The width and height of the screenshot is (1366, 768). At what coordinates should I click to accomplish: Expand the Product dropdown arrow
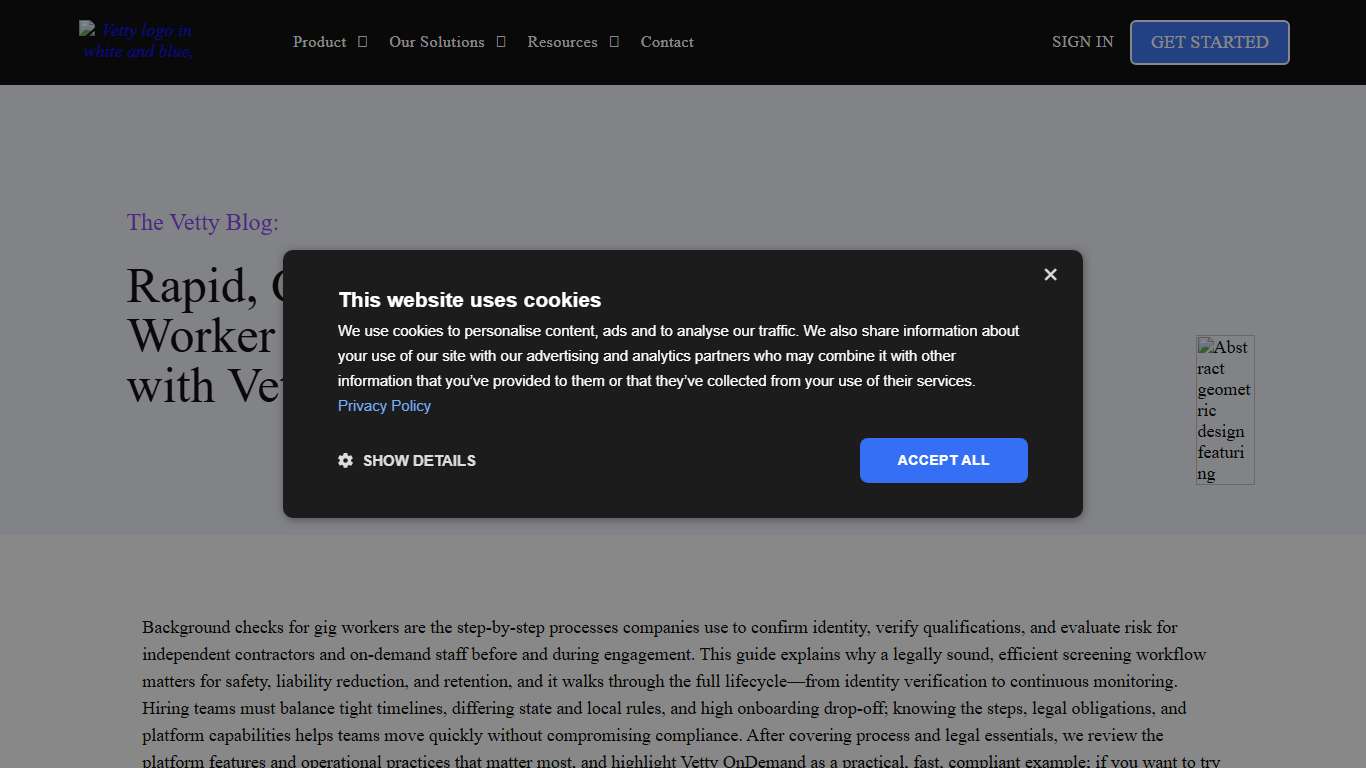coord(362,42)
